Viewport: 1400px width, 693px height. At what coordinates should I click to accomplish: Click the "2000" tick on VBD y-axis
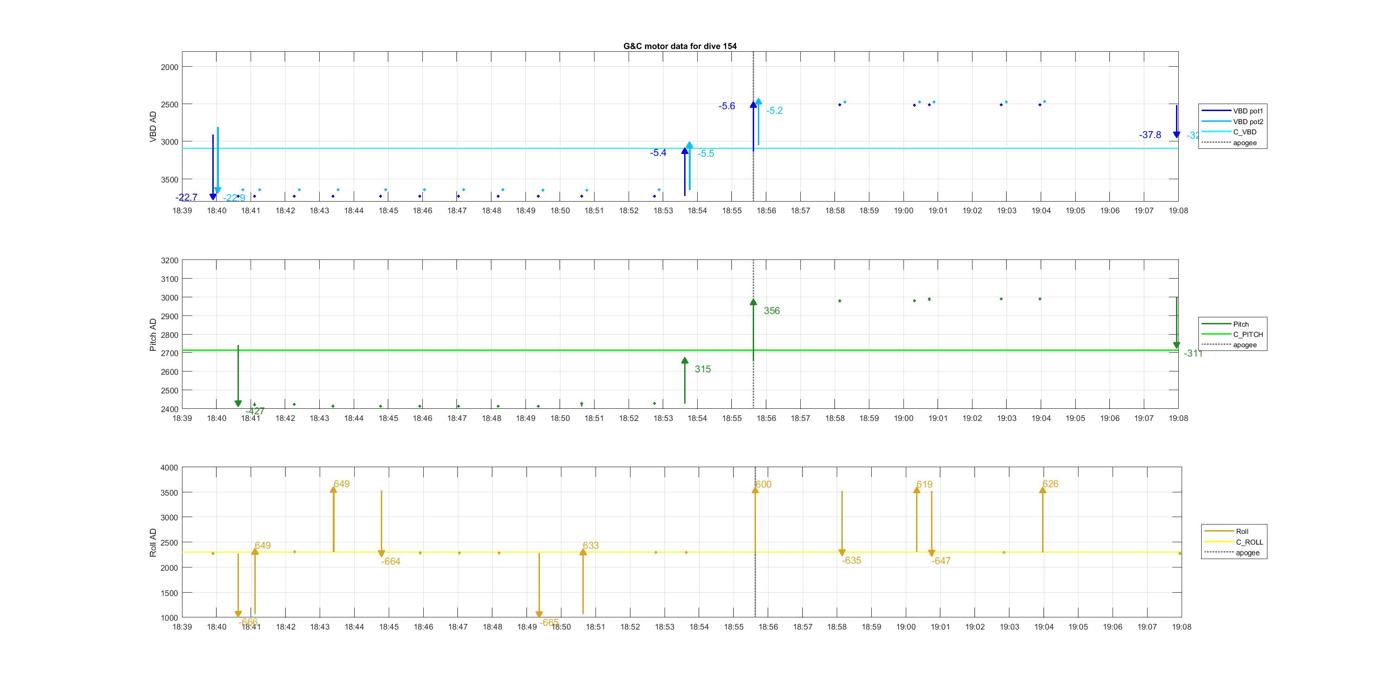170,67
